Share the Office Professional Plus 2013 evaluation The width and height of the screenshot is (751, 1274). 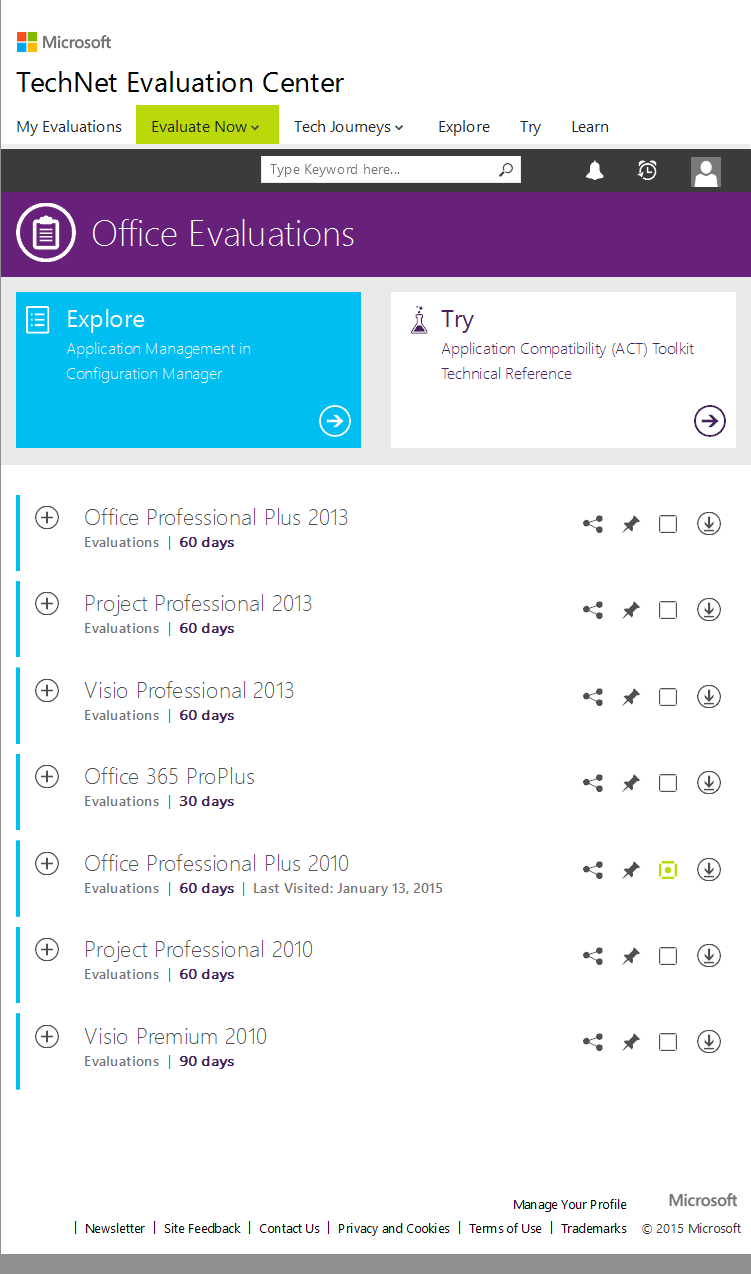592,523
